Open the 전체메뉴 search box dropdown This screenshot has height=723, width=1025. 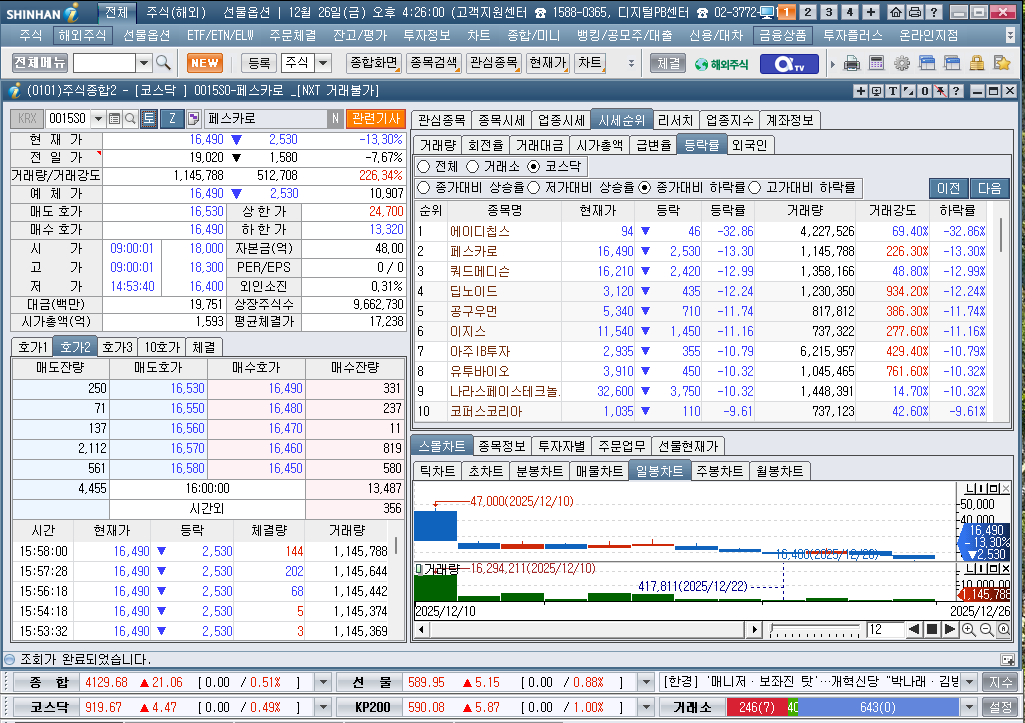click(144, 63)
